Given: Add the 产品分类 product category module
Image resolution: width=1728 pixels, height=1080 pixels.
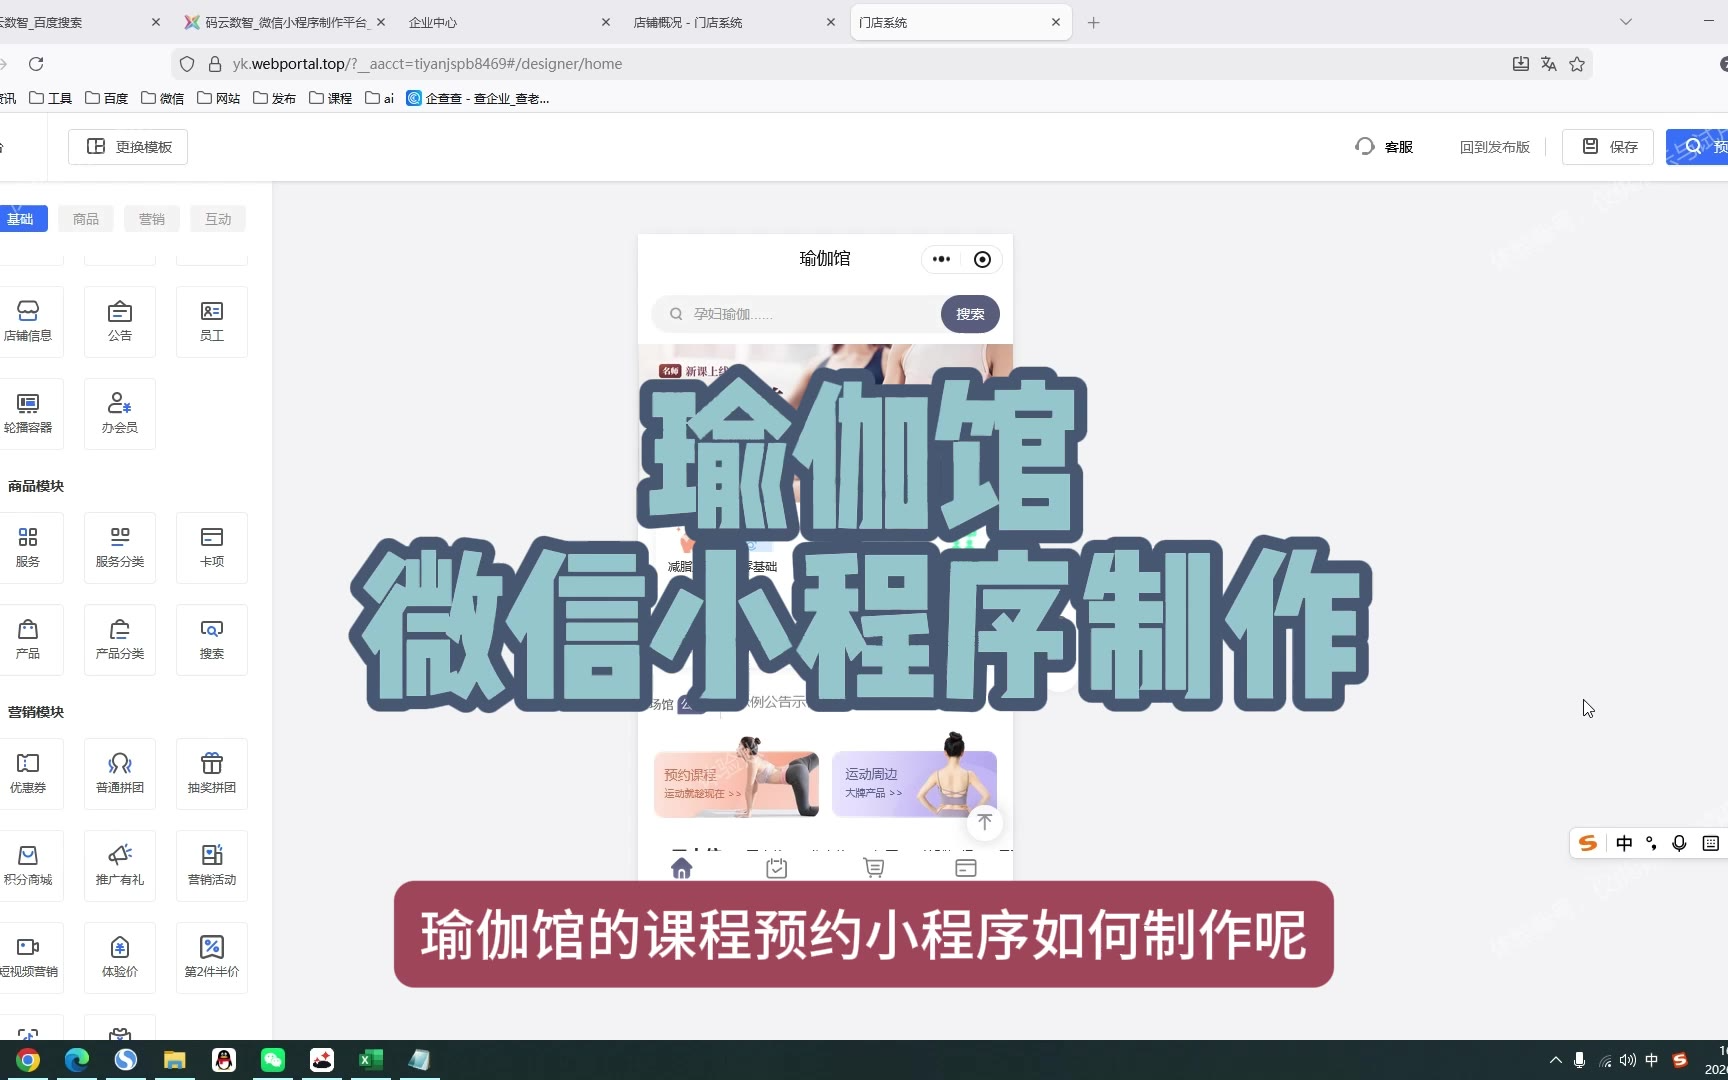Looking at the screenshot, I should click(x=120, y=639).
